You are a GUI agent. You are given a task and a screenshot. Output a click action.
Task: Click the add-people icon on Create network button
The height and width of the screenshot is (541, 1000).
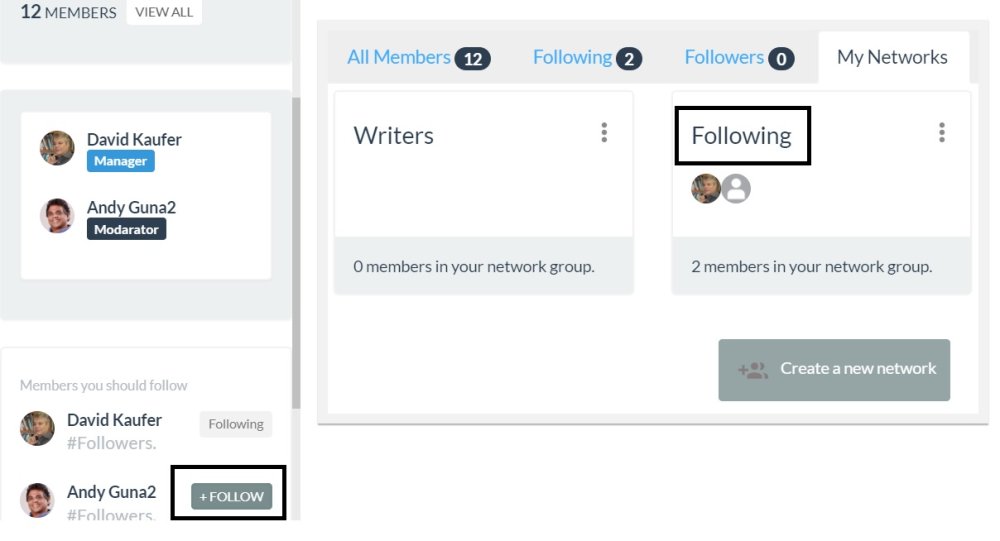tap(753, 370)
